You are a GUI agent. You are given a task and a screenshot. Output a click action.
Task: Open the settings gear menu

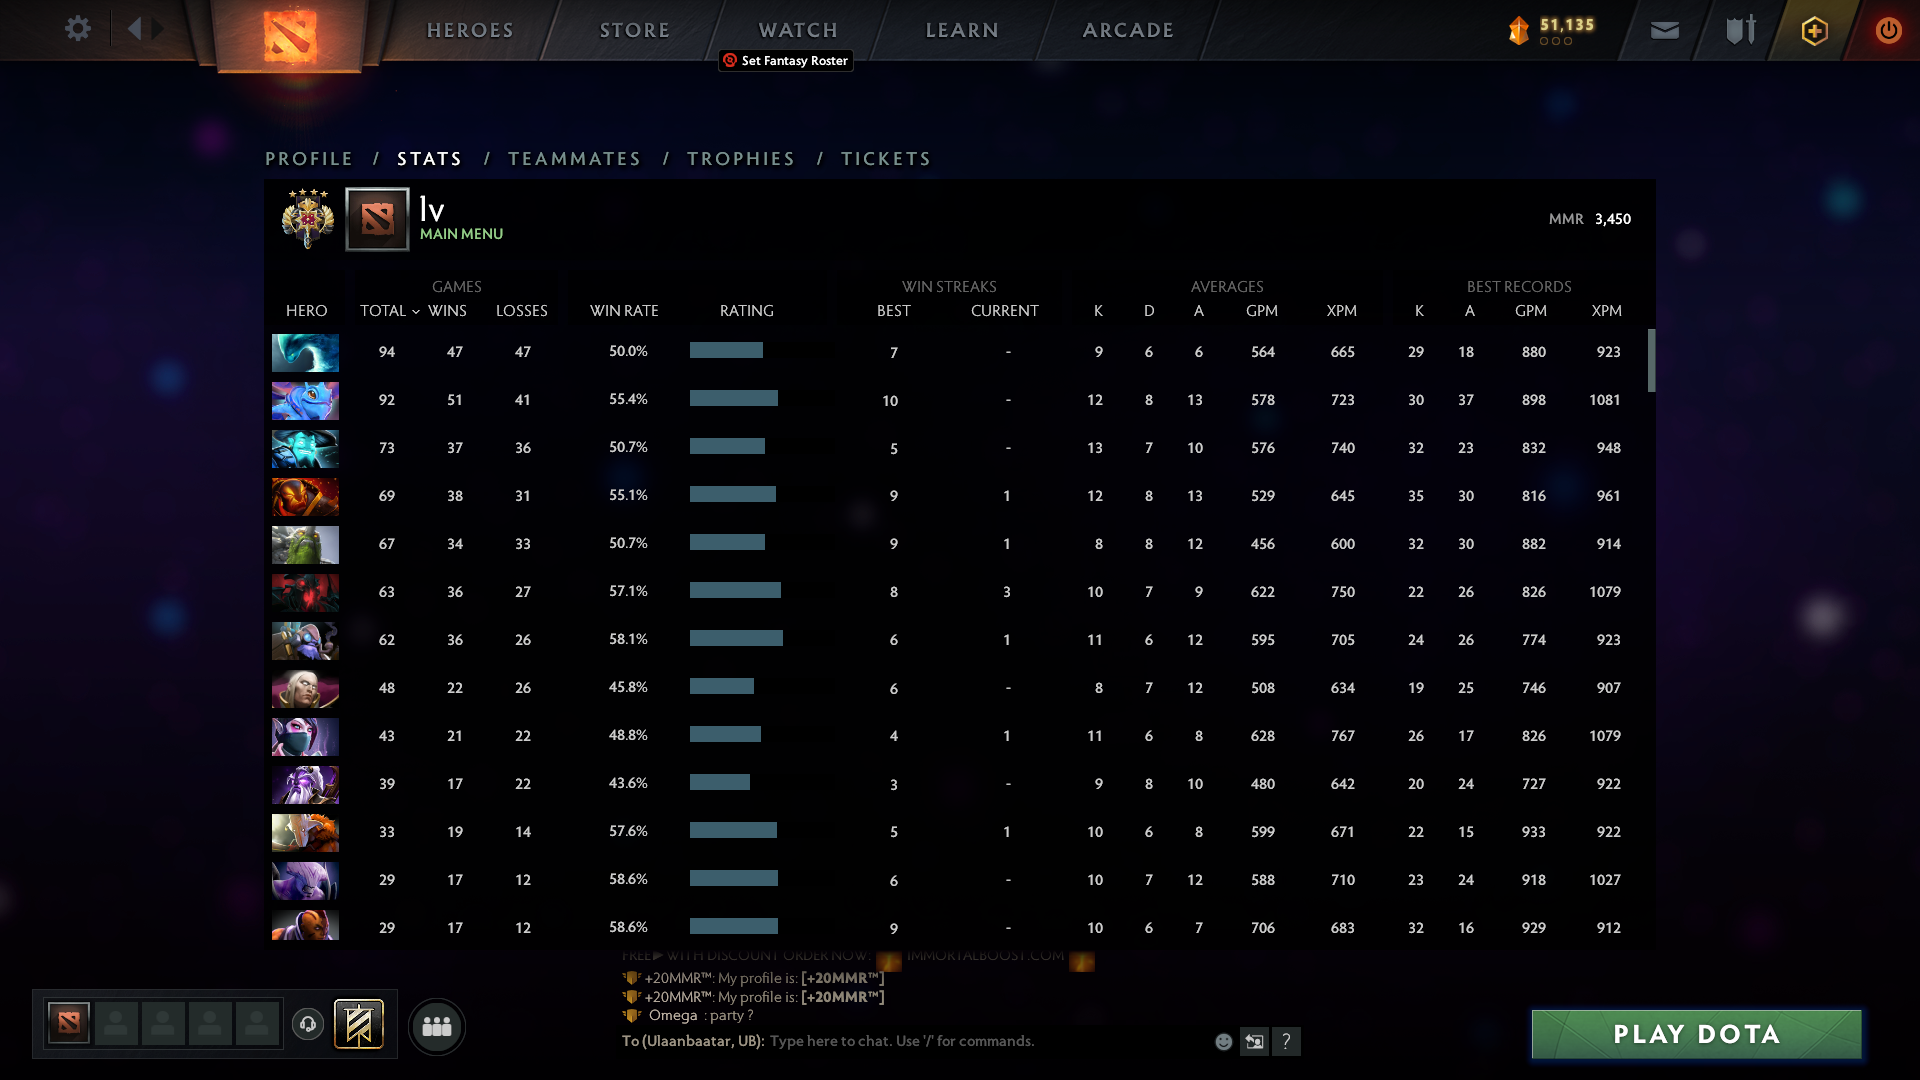coord(77,29)
